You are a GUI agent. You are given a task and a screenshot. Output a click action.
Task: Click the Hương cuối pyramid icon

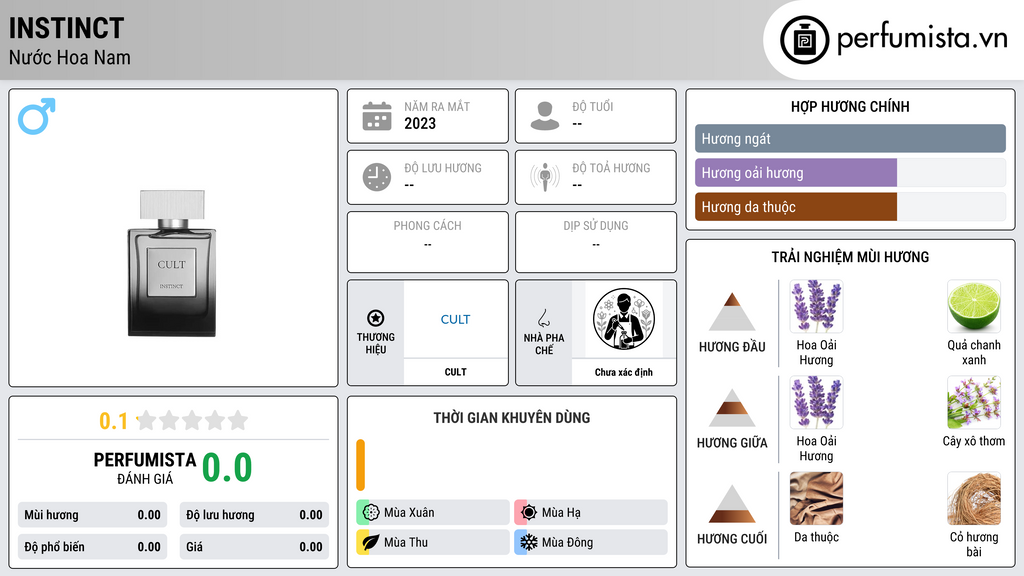click(732, 504)
